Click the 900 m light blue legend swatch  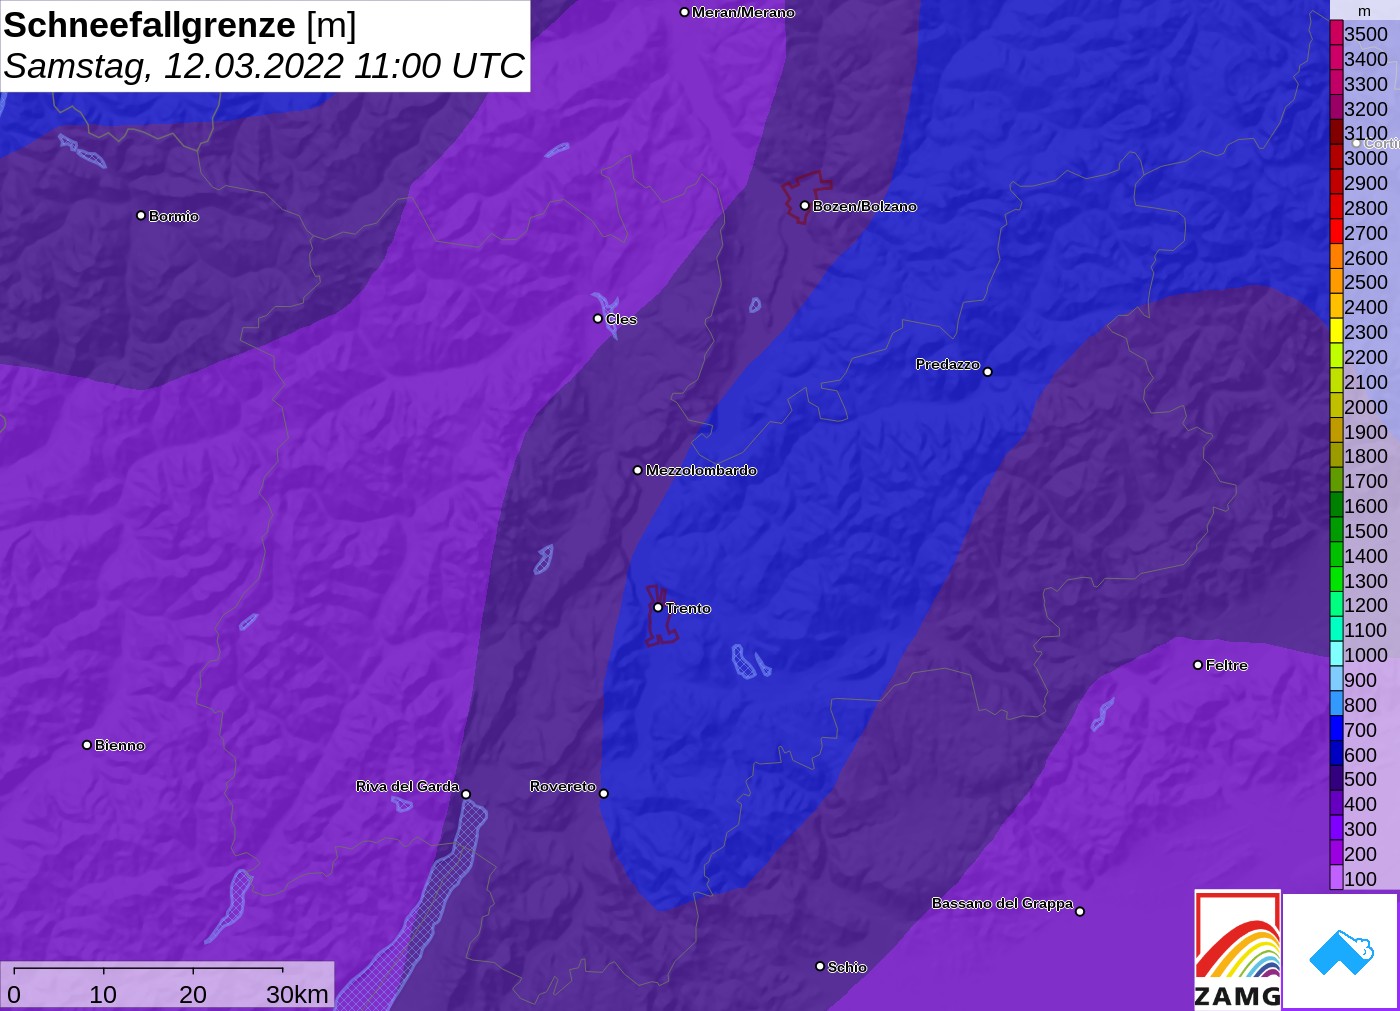(x=1336, y=679)
